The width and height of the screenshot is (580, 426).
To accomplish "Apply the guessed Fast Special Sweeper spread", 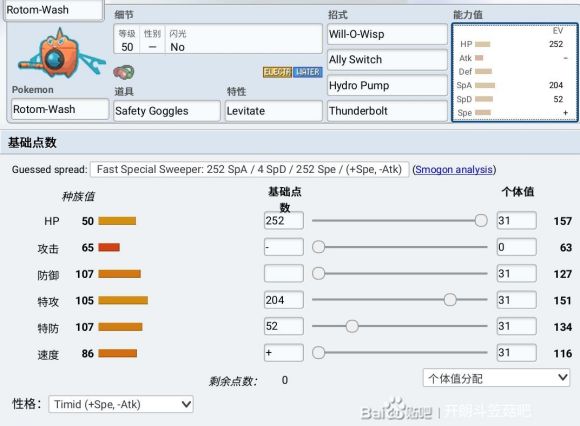I will [250, 169].
